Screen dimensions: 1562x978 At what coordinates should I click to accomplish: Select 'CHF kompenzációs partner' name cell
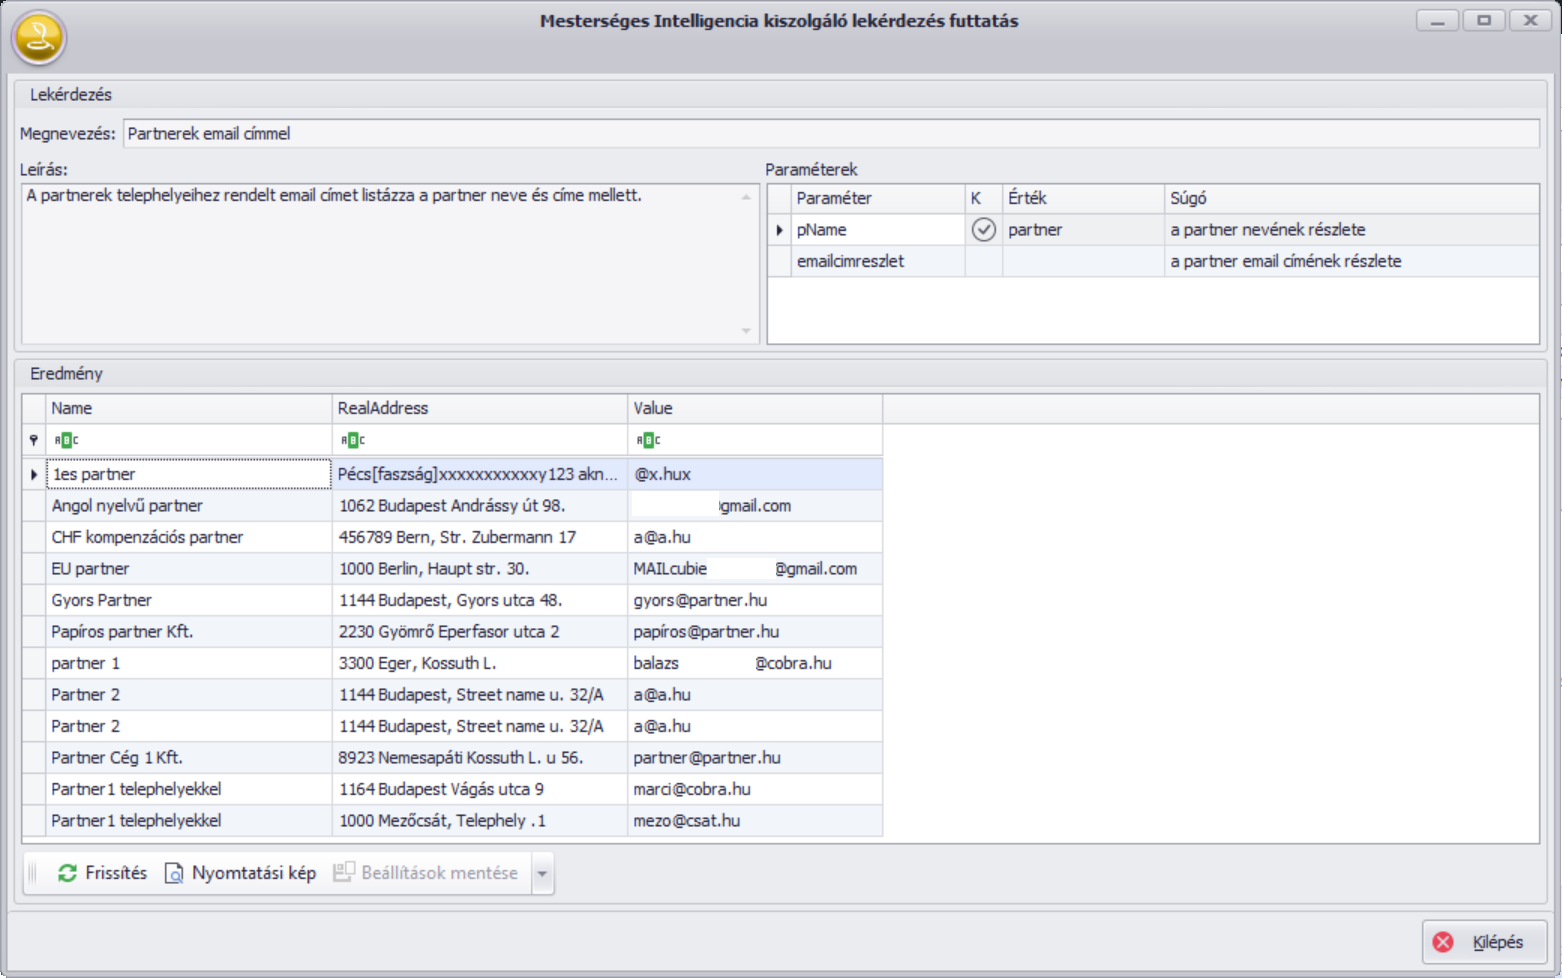click(x=189, y=537)
